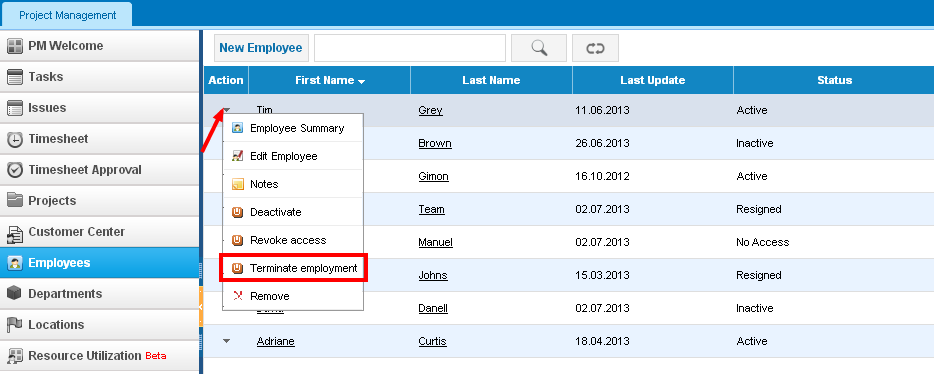Click the Terminate employment orange icon
934x374 pixels.
pos(238,268)
